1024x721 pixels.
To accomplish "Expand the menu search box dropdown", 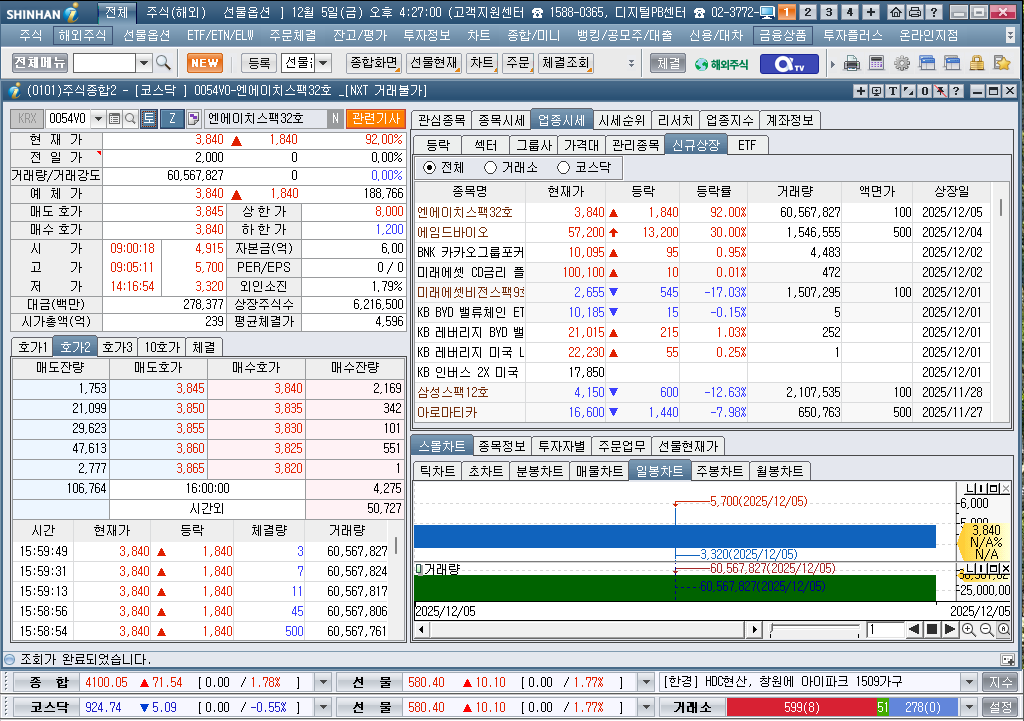I will (x=144, y=63).
